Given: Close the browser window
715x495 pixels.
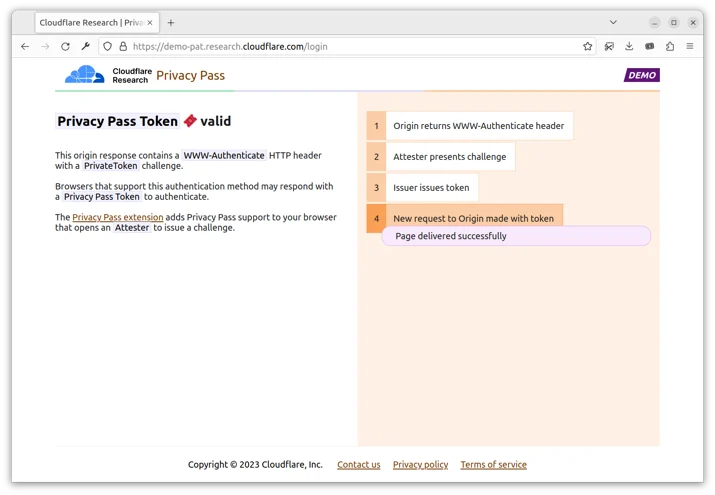Looking at the screenshot, I should pos(693,23).
